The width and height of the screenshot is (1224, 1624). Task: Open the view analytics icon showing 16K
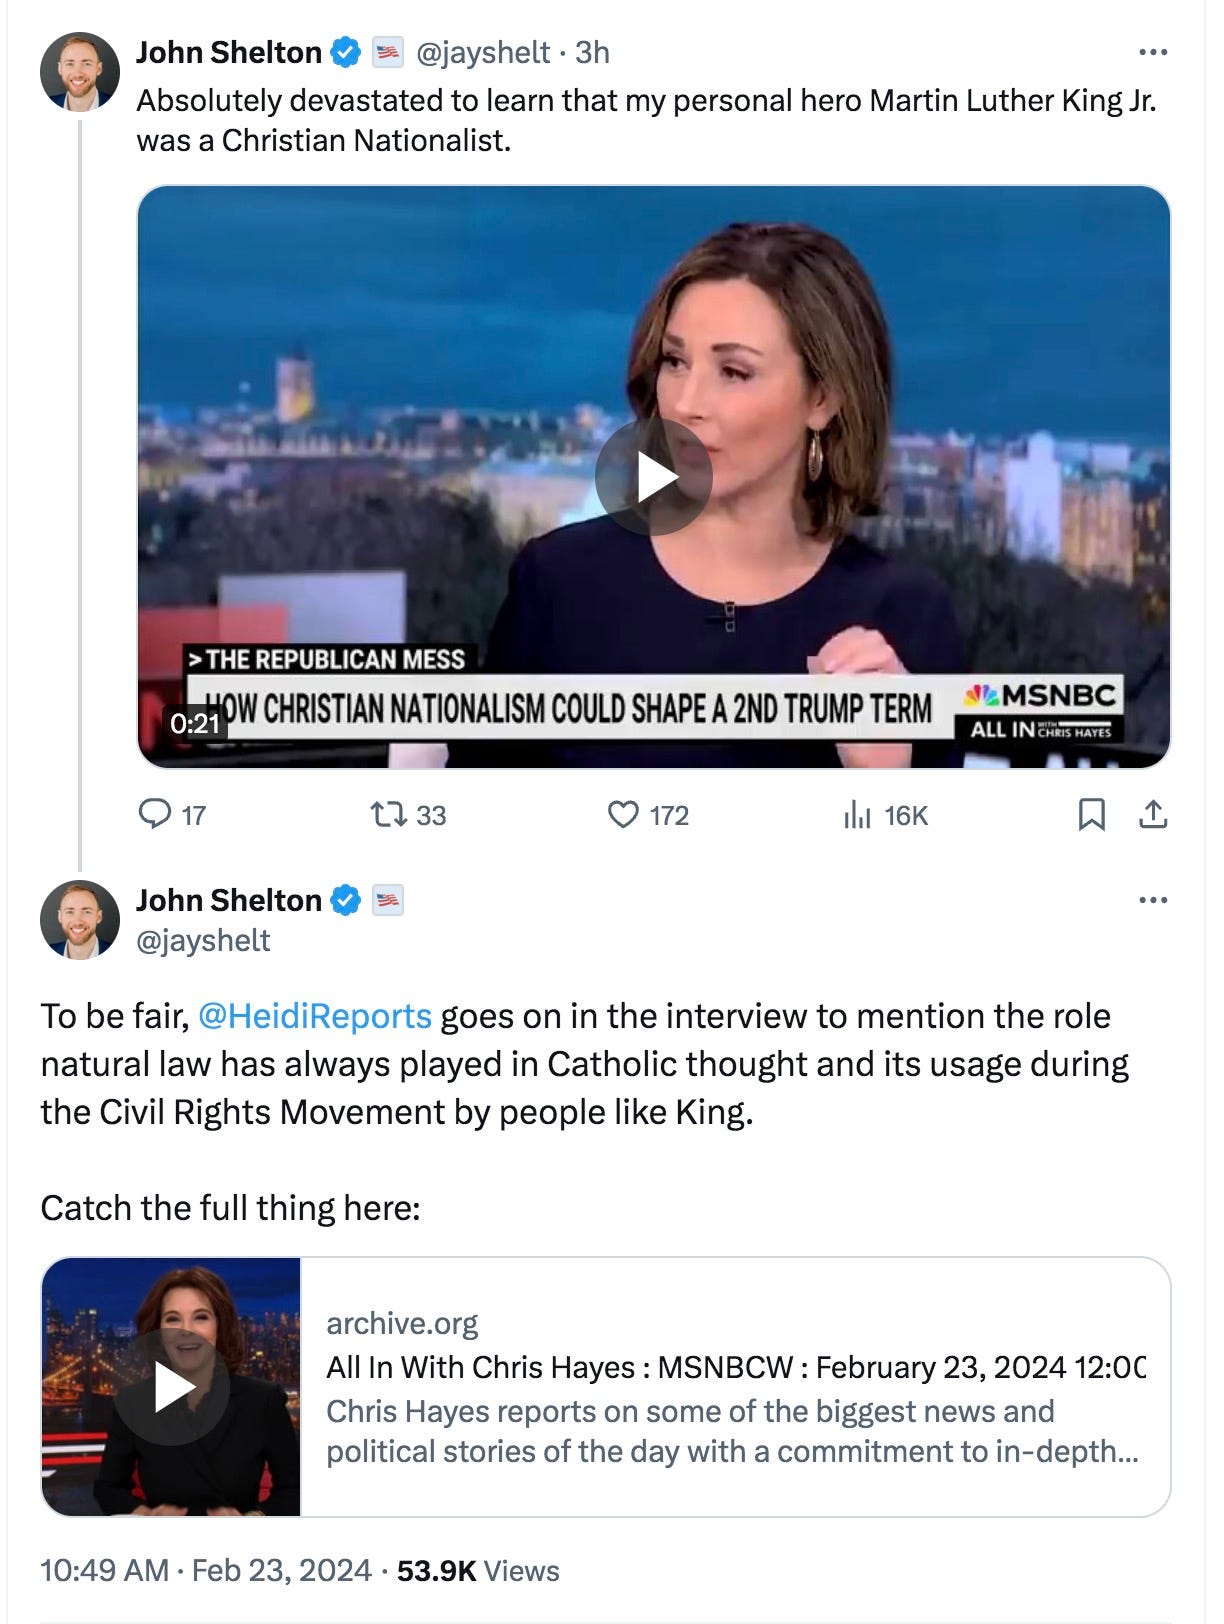pyautogui.click(x=857, y=815)
